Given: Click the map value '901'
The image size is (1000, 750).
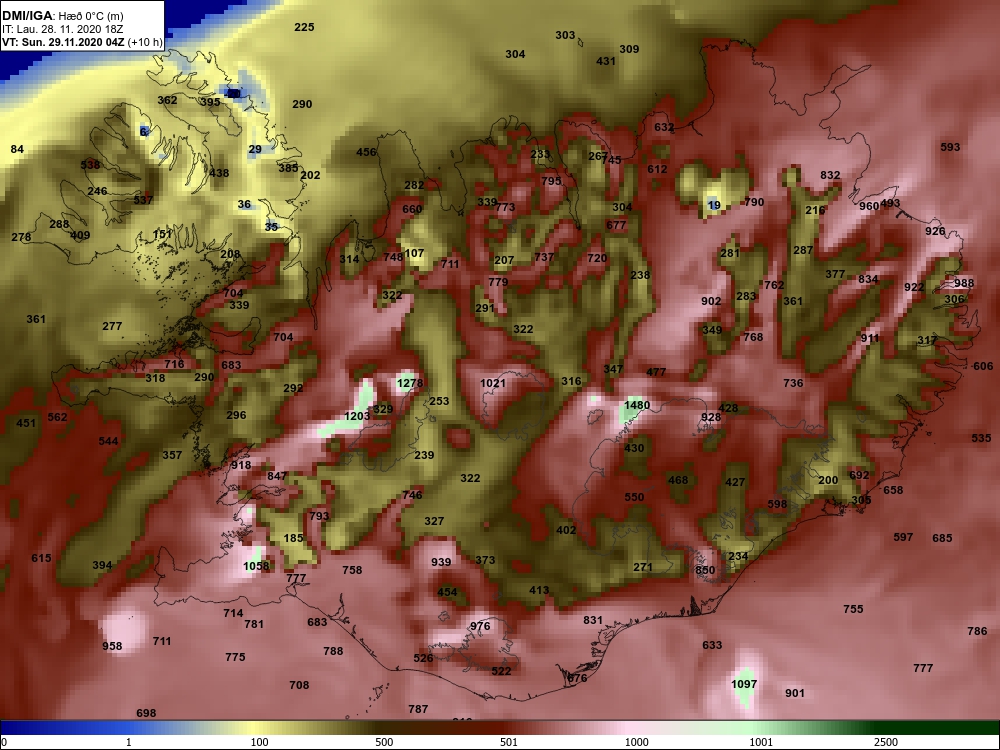Looking at the screenshot, I should 795,693.
